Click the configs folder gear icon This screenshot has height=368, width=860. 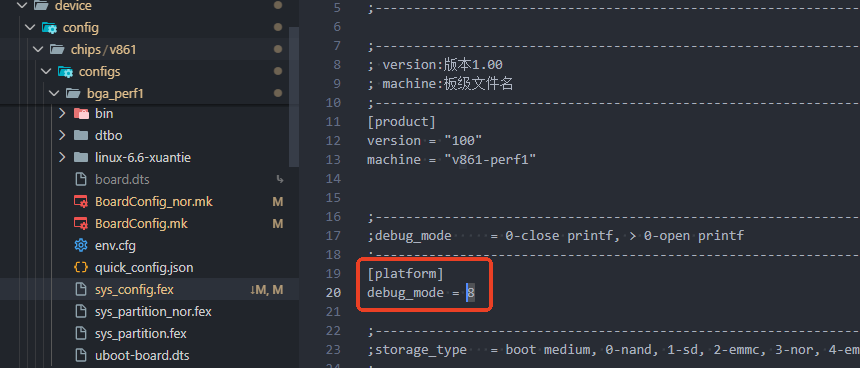tap(65, 72)
